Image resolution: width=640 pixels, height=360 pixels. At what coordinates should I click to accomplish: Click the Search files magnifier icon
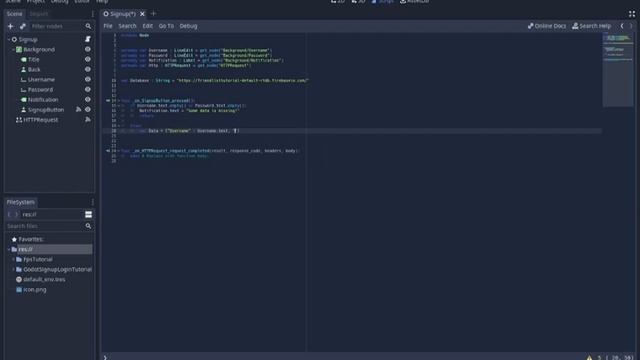88,226
